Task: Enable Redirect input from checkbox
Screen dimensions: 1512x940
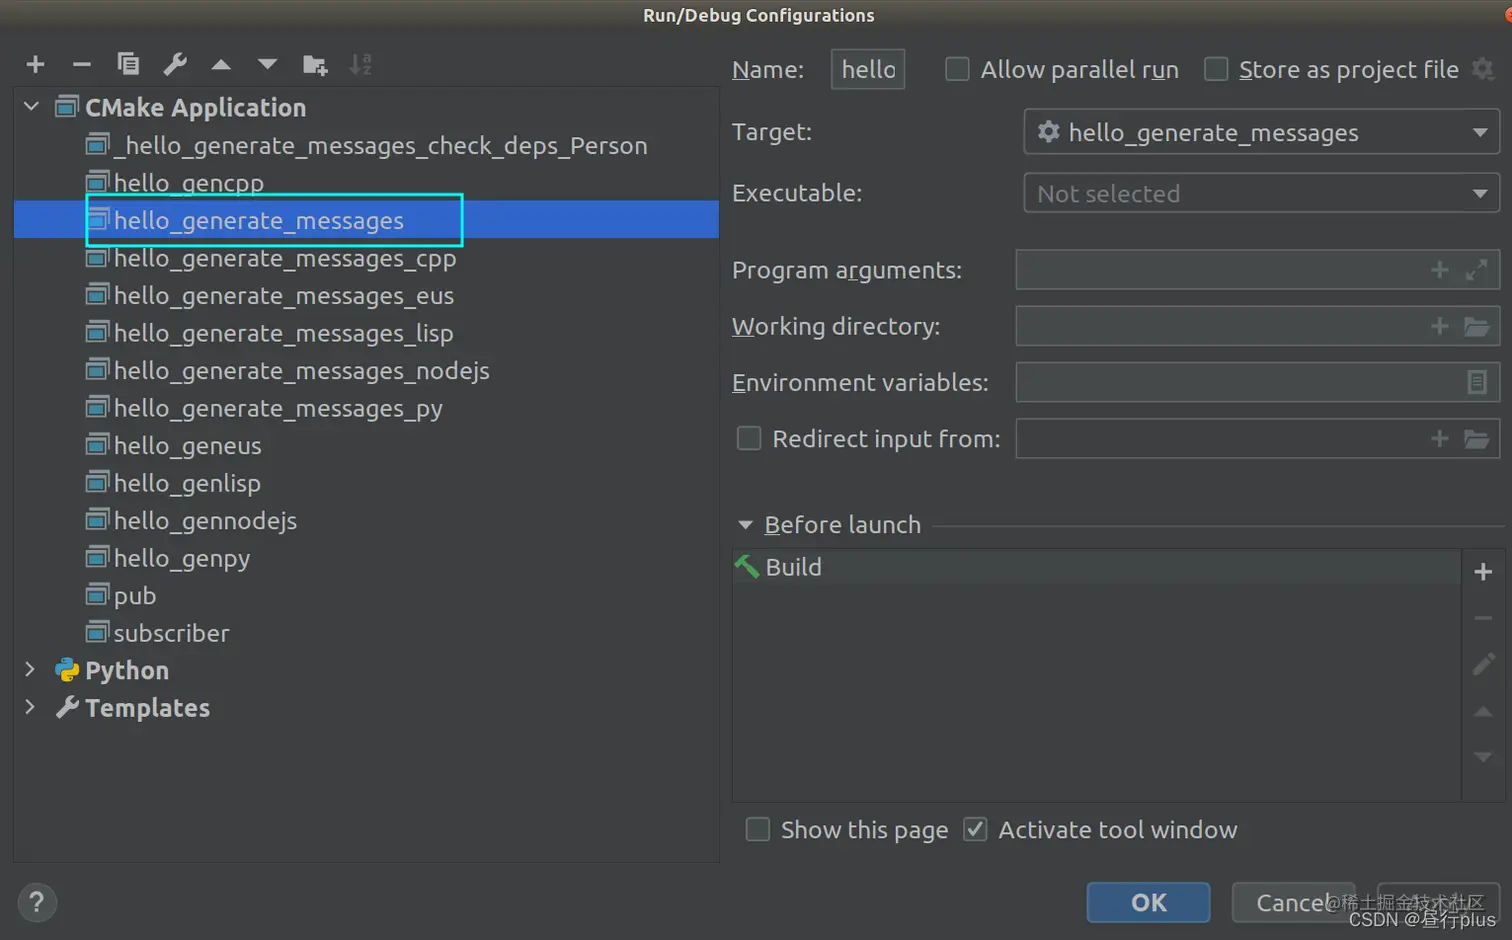Action: click(749, 438)
